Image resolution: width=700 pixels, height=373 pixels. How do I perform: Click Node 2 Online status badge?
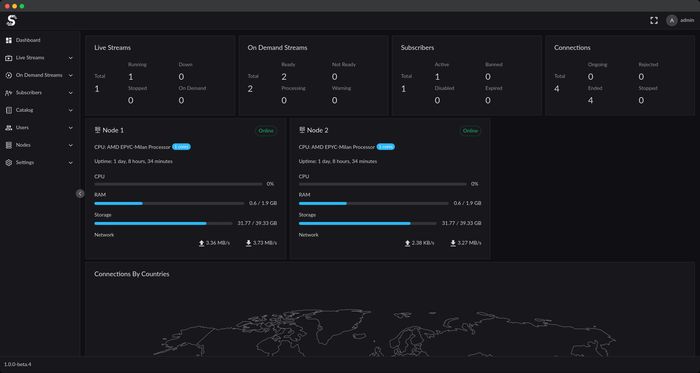click(471, 131)
